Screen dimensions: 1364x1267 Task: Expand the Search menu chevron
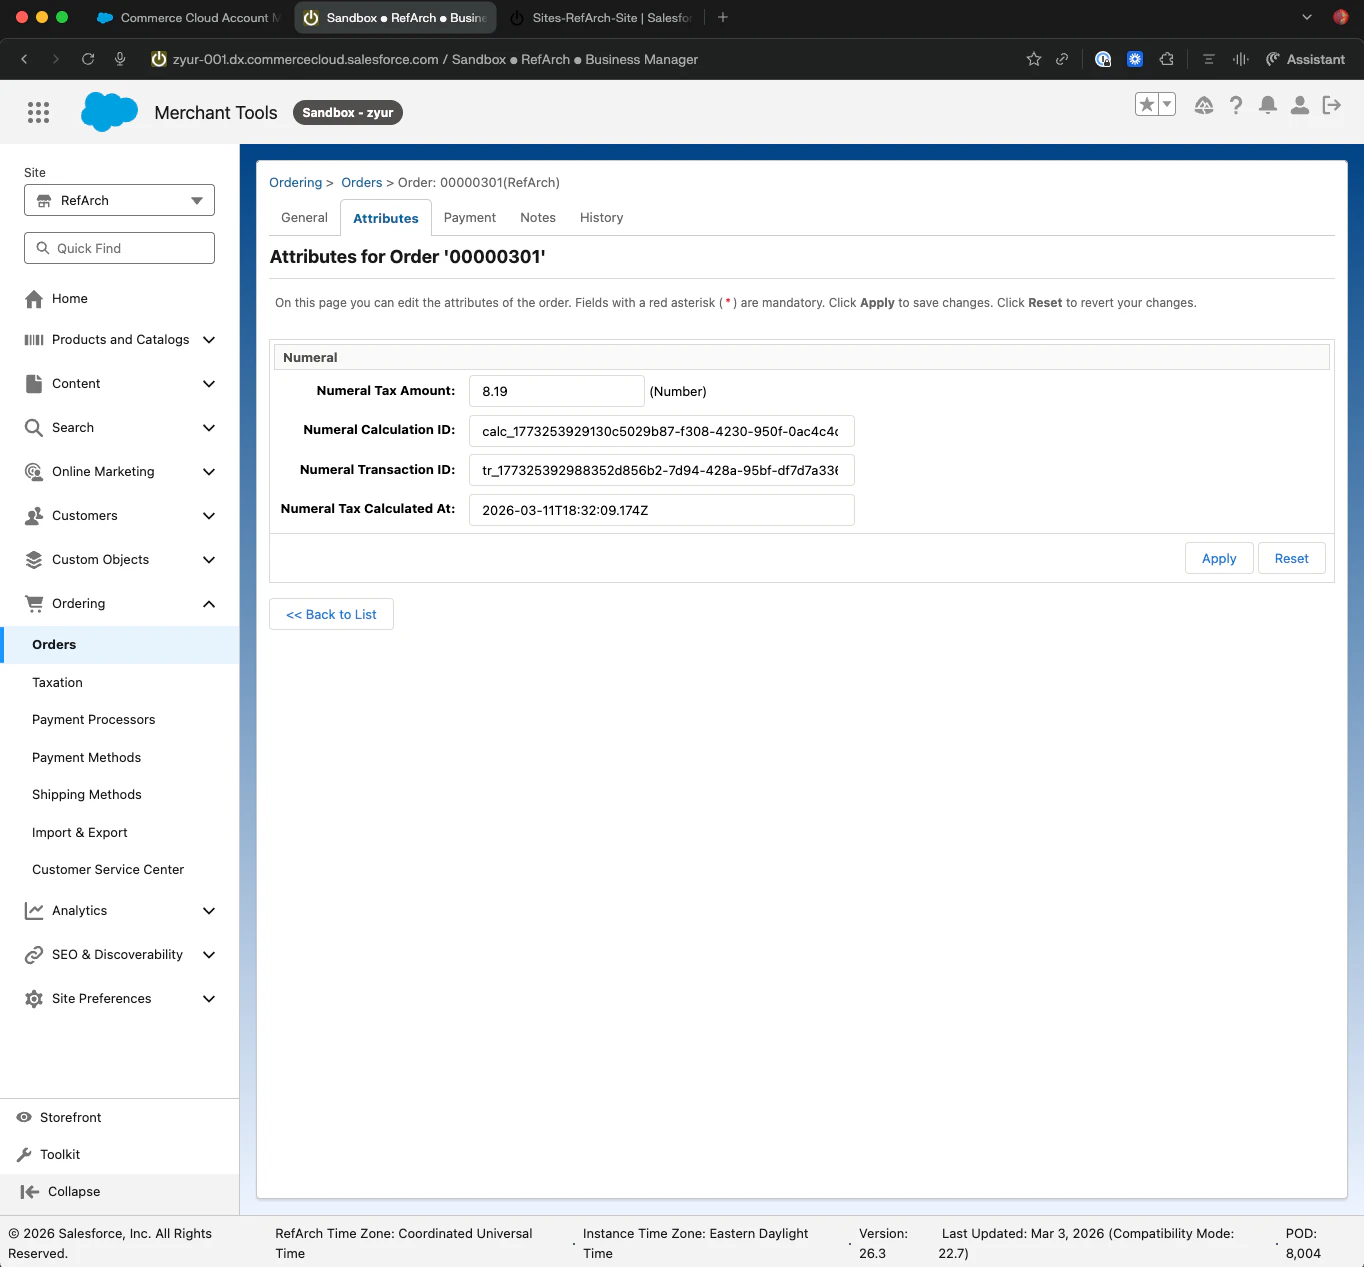209,428
